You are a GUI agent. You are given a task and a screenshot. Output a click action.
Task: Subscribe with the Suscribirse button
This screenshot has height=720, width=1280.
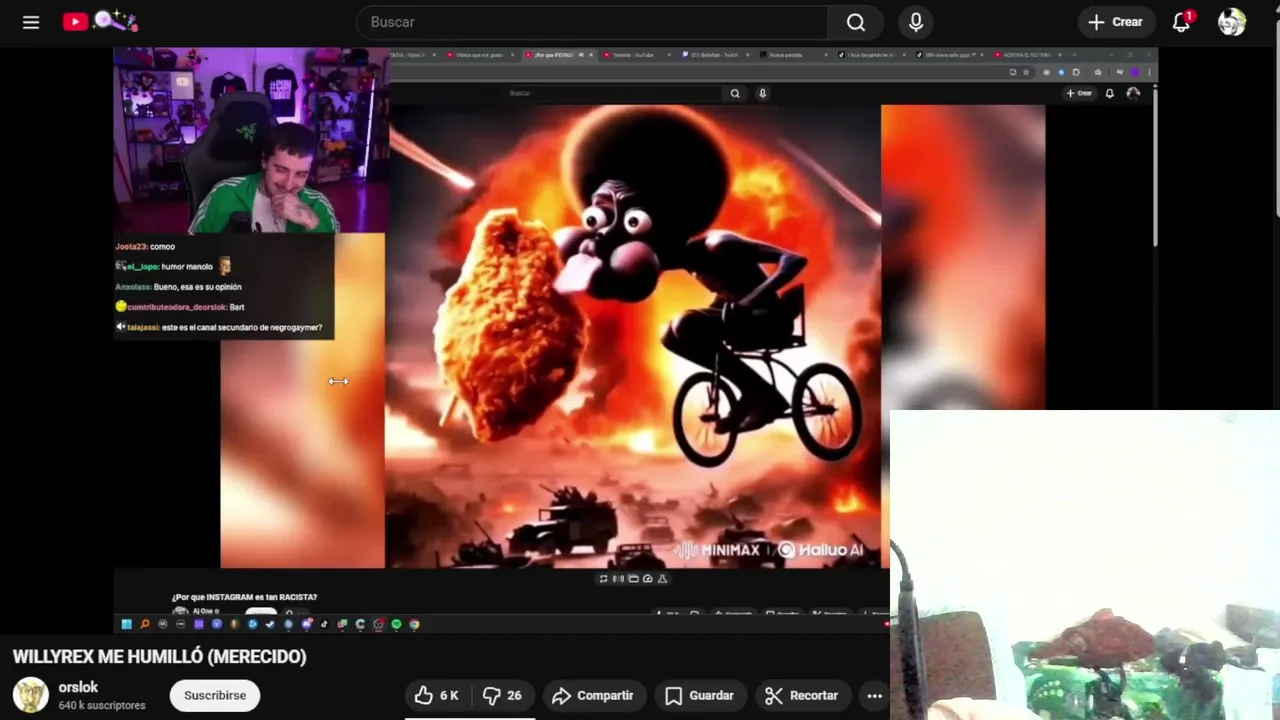215,695
